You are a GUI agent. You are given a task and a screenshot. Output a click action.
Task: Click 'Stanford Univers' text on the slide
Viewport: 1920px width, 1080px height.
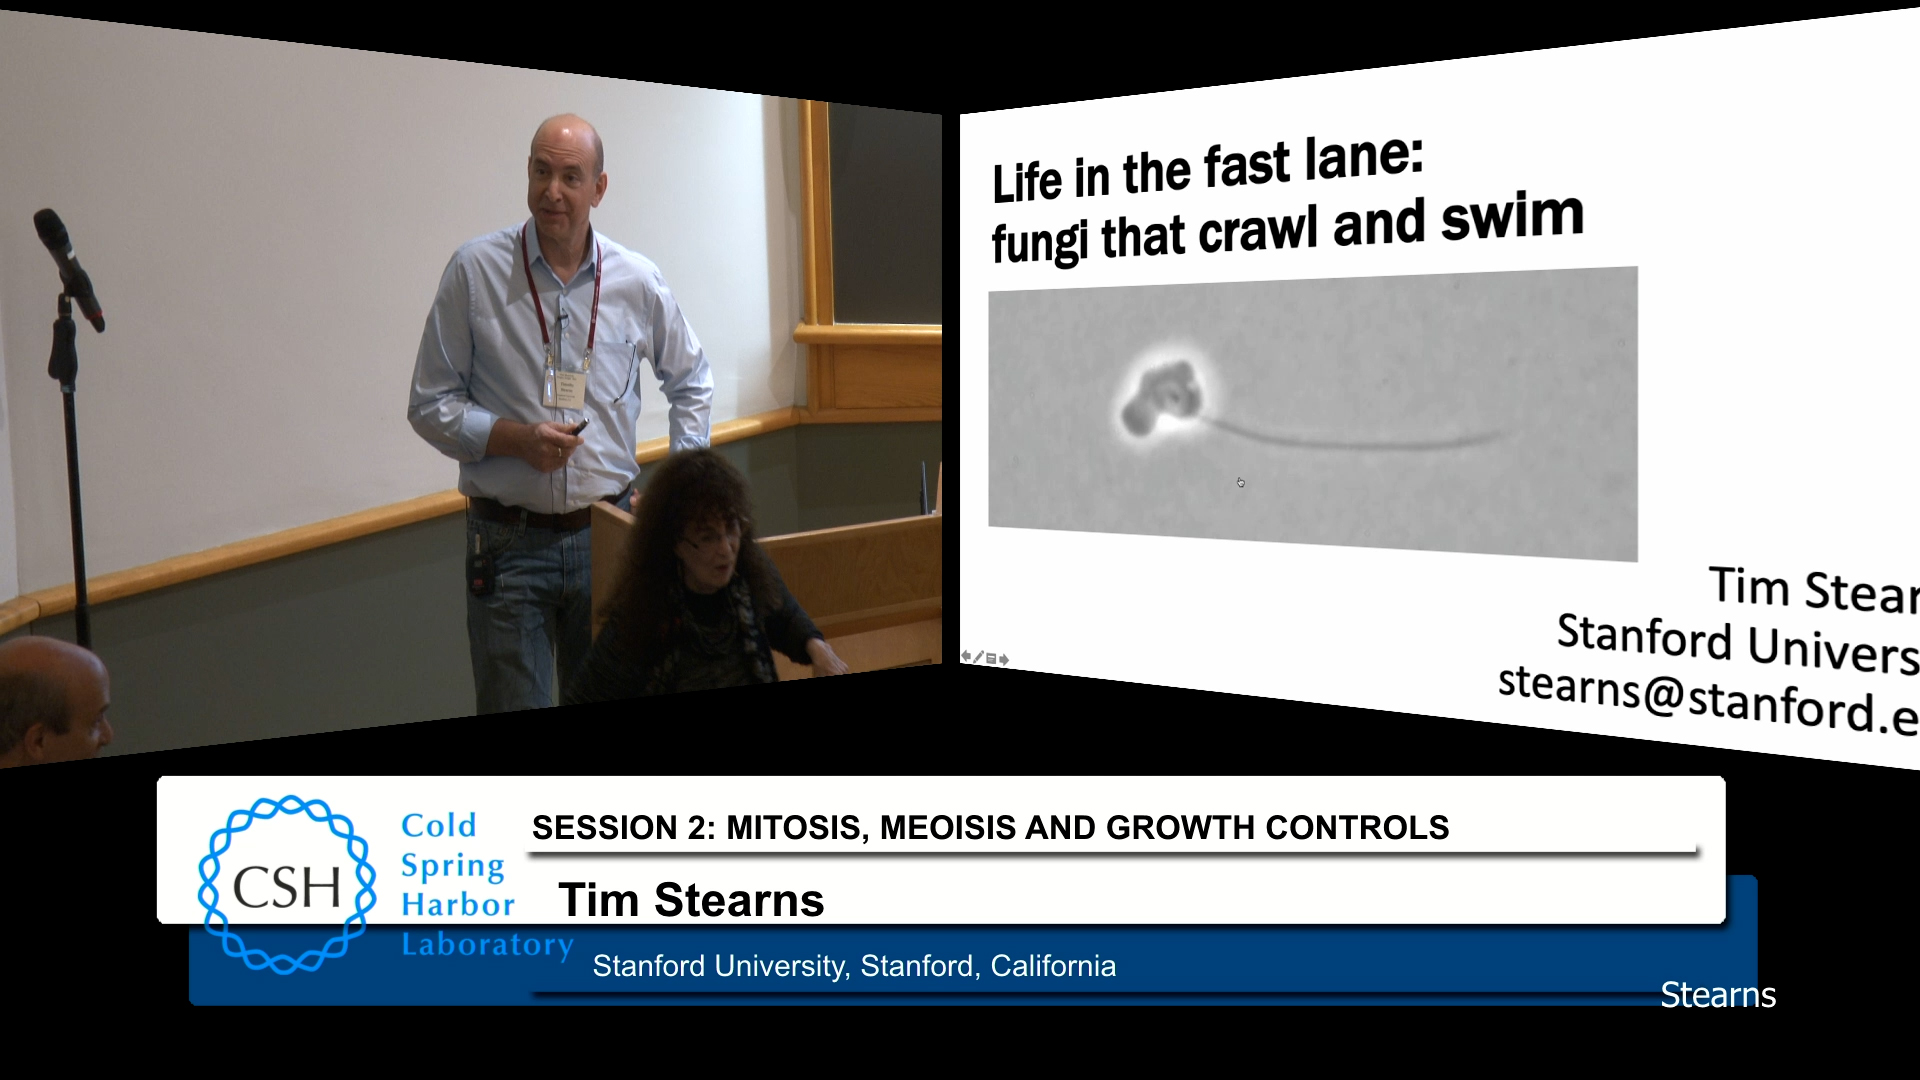tap(1737, 642)
